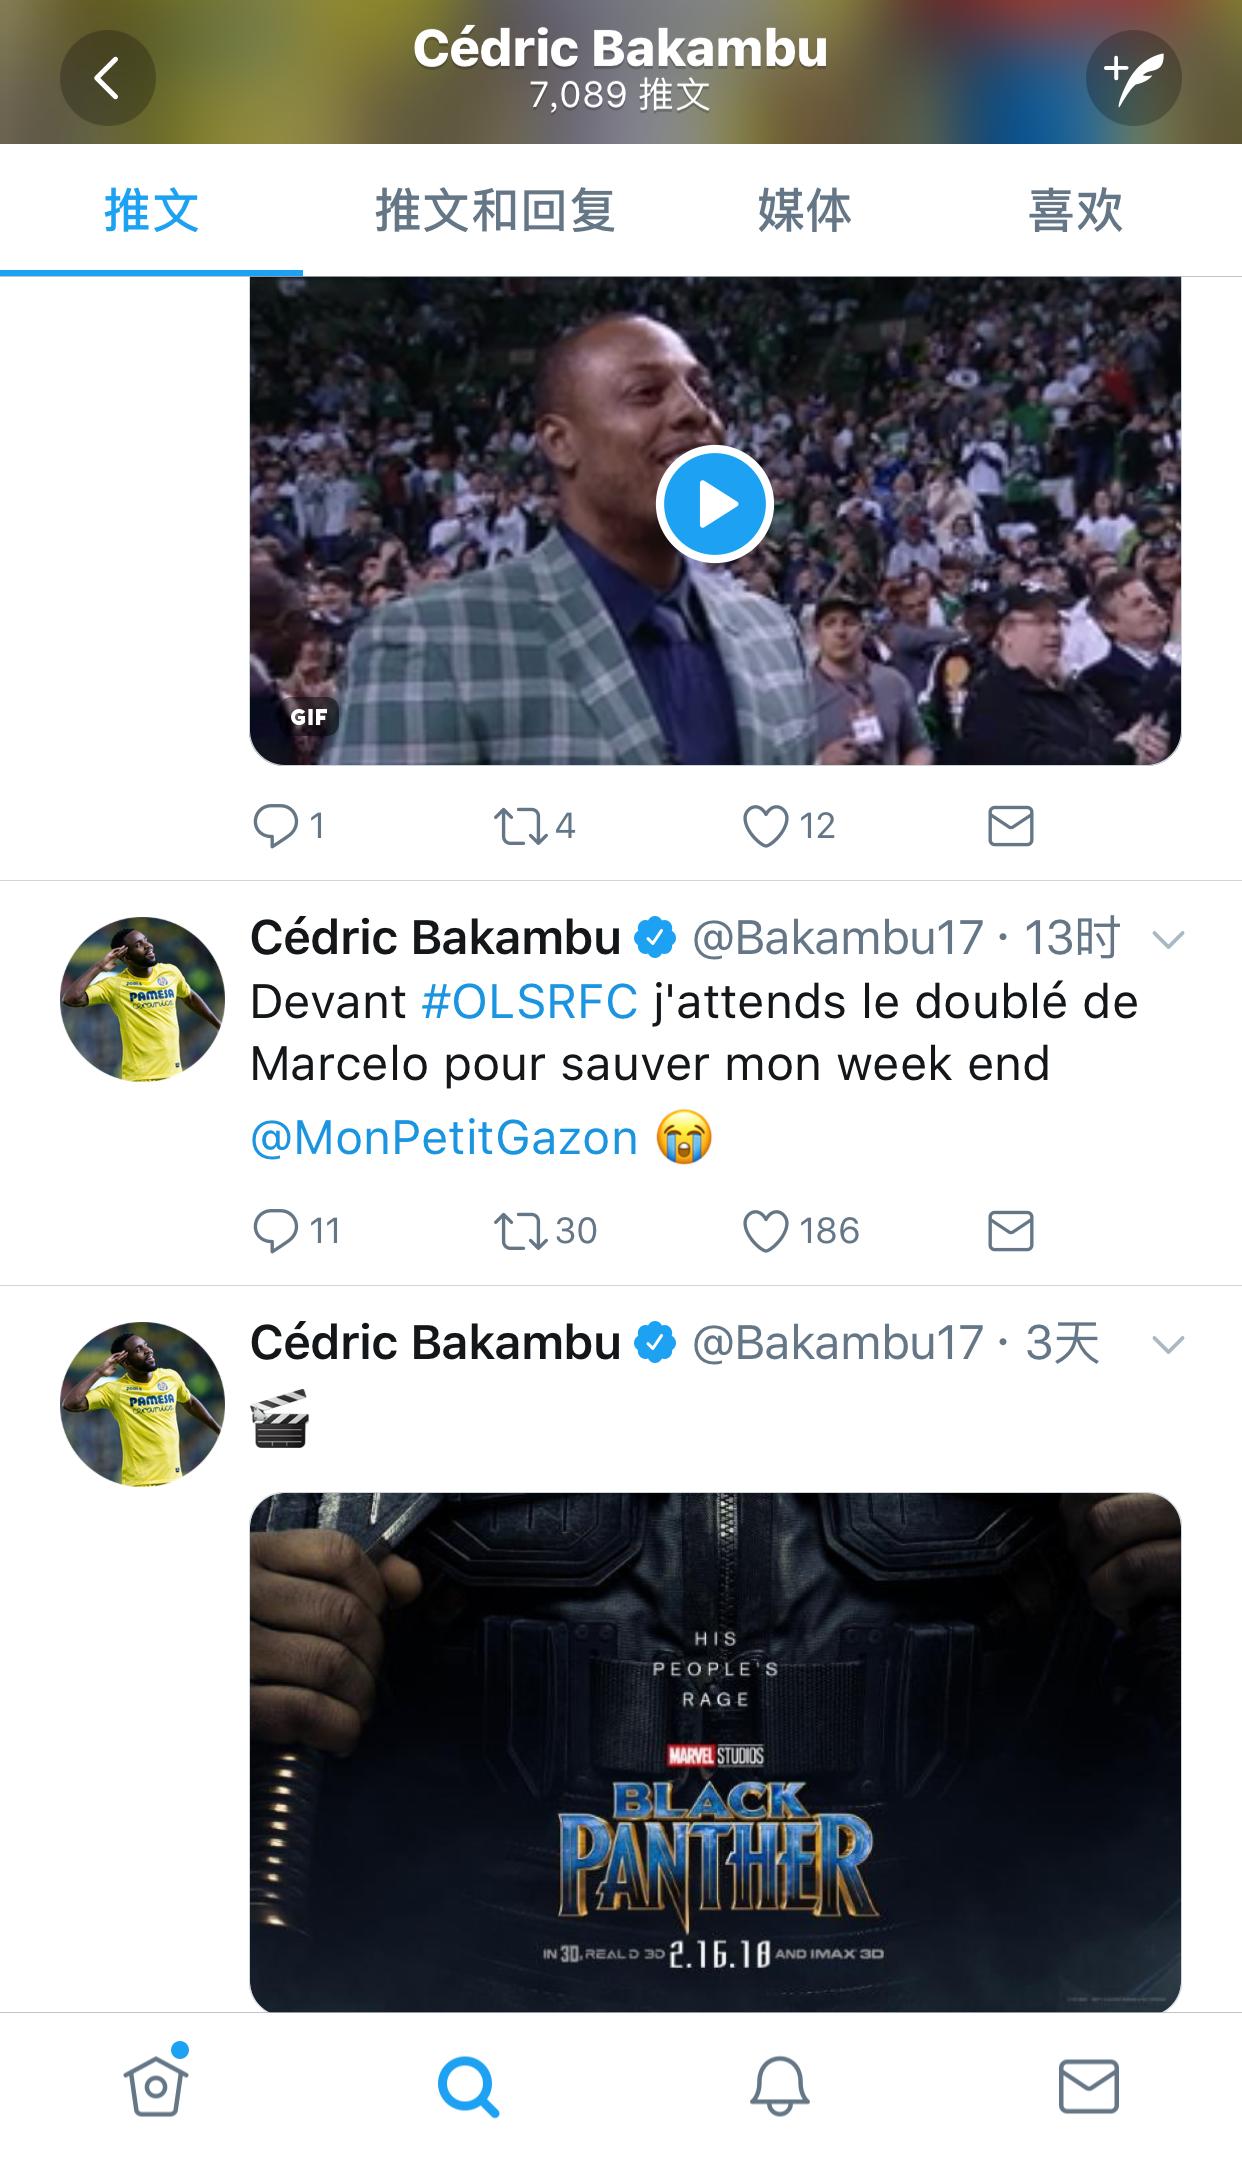Visit the @MonPetitGazon mention

(444, 1138)
